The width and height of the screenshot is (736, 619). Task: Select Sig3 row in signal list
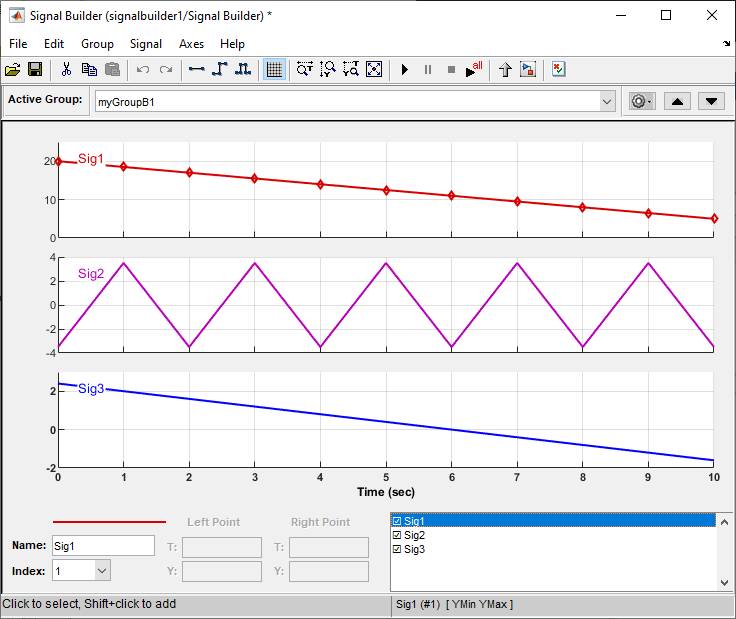(553, 550)
